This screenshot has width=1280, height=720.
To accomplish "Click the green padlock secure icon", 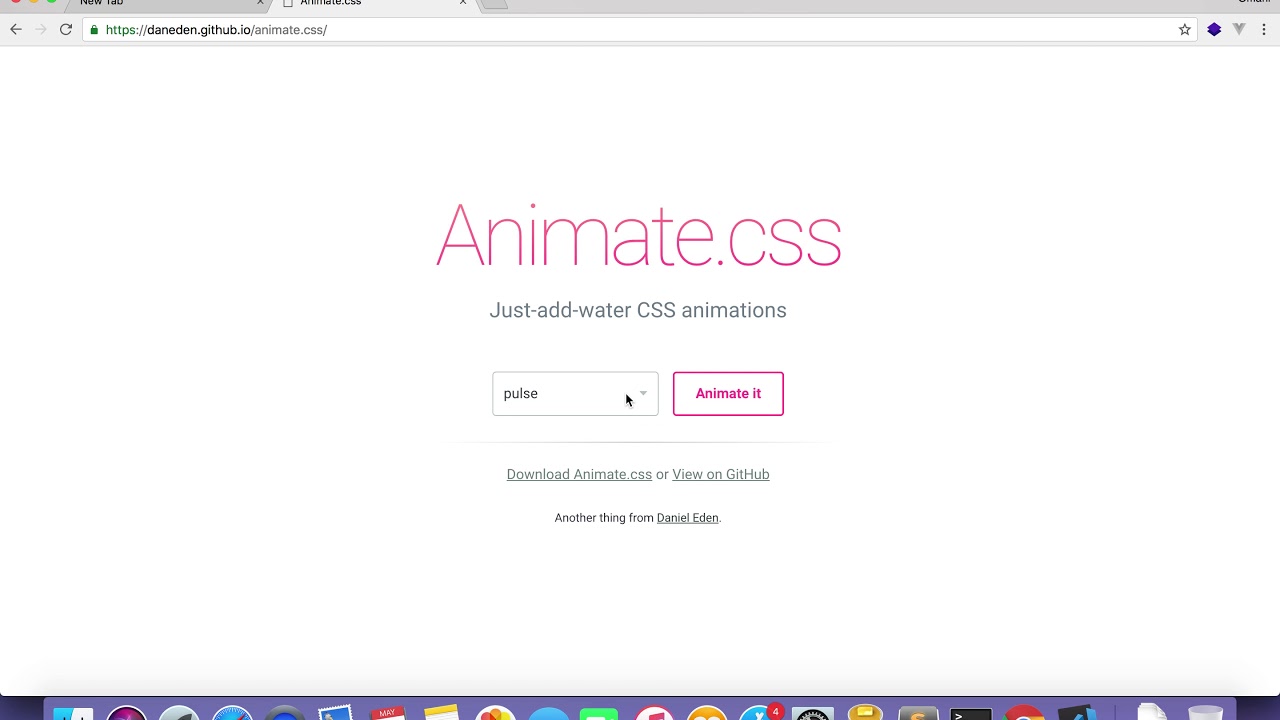I will coord(94,30).
